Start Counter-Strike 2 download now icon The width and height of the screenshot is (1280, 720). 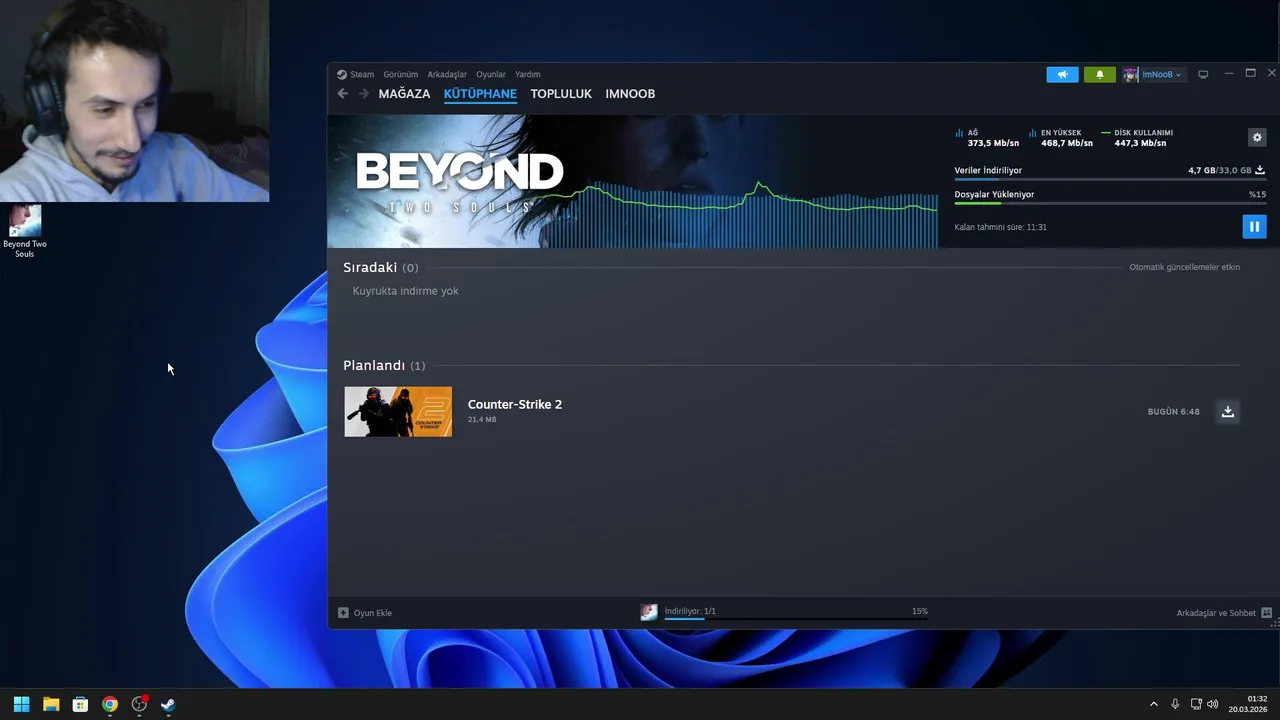coord(1228,411)
